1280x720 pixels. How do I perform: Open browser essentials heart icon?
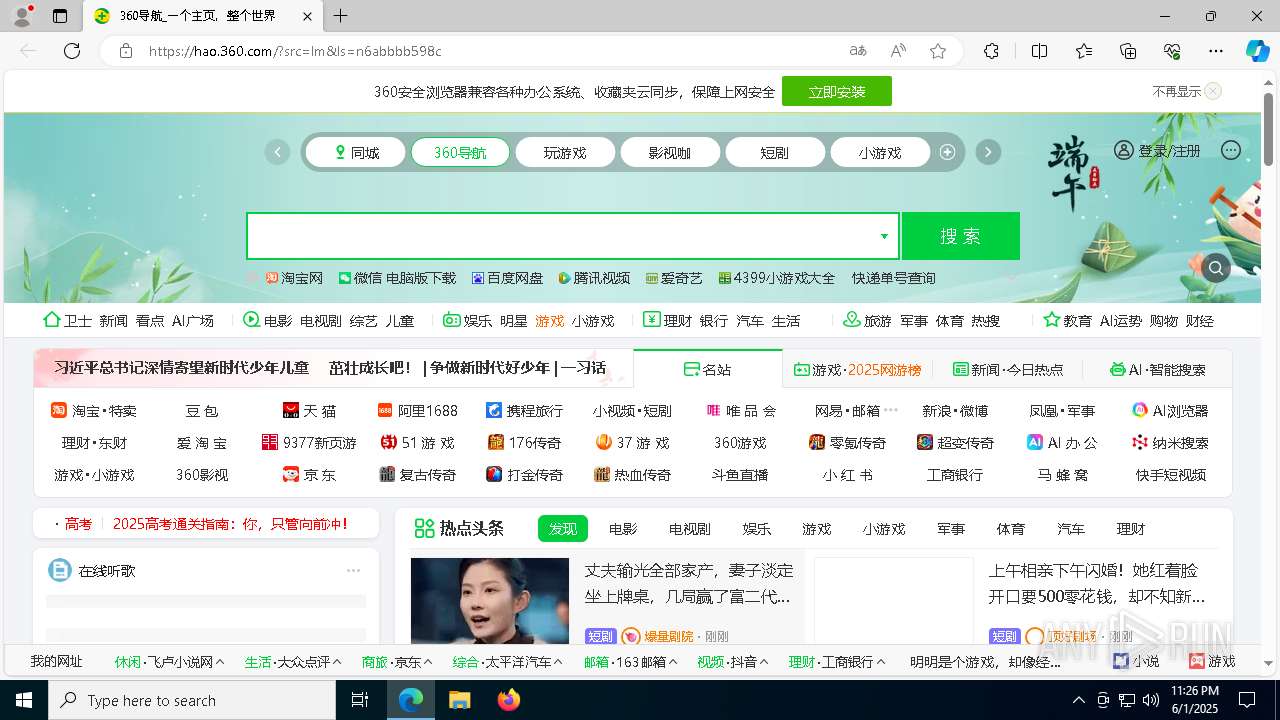click(x=1172, y=51)
